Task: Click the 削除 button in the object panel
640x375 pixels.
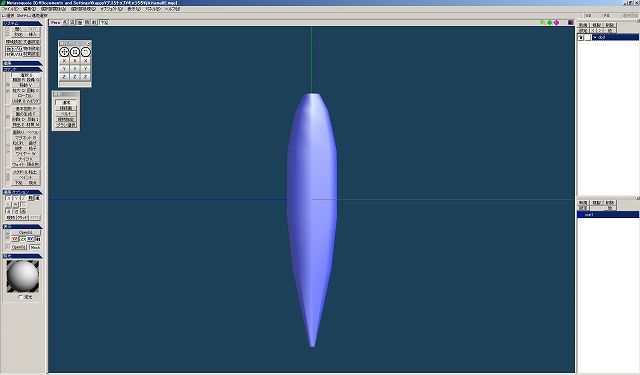Action: tap(609, 25)
